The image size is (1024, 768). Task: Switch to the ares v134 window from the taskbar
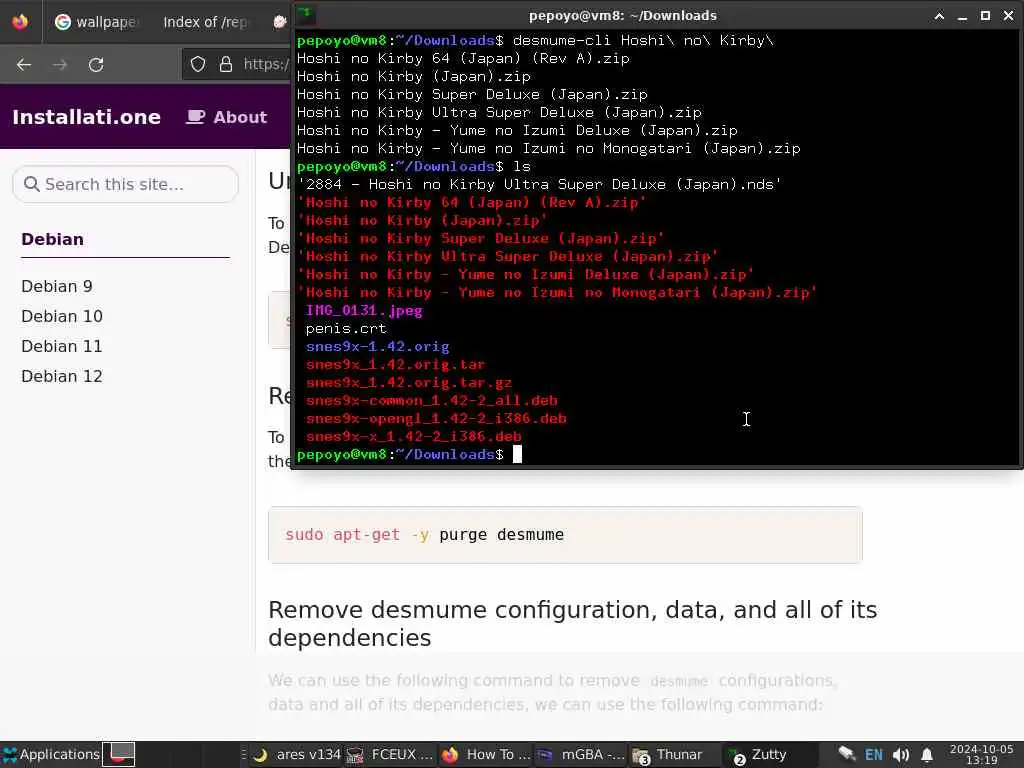click(297, 755)
